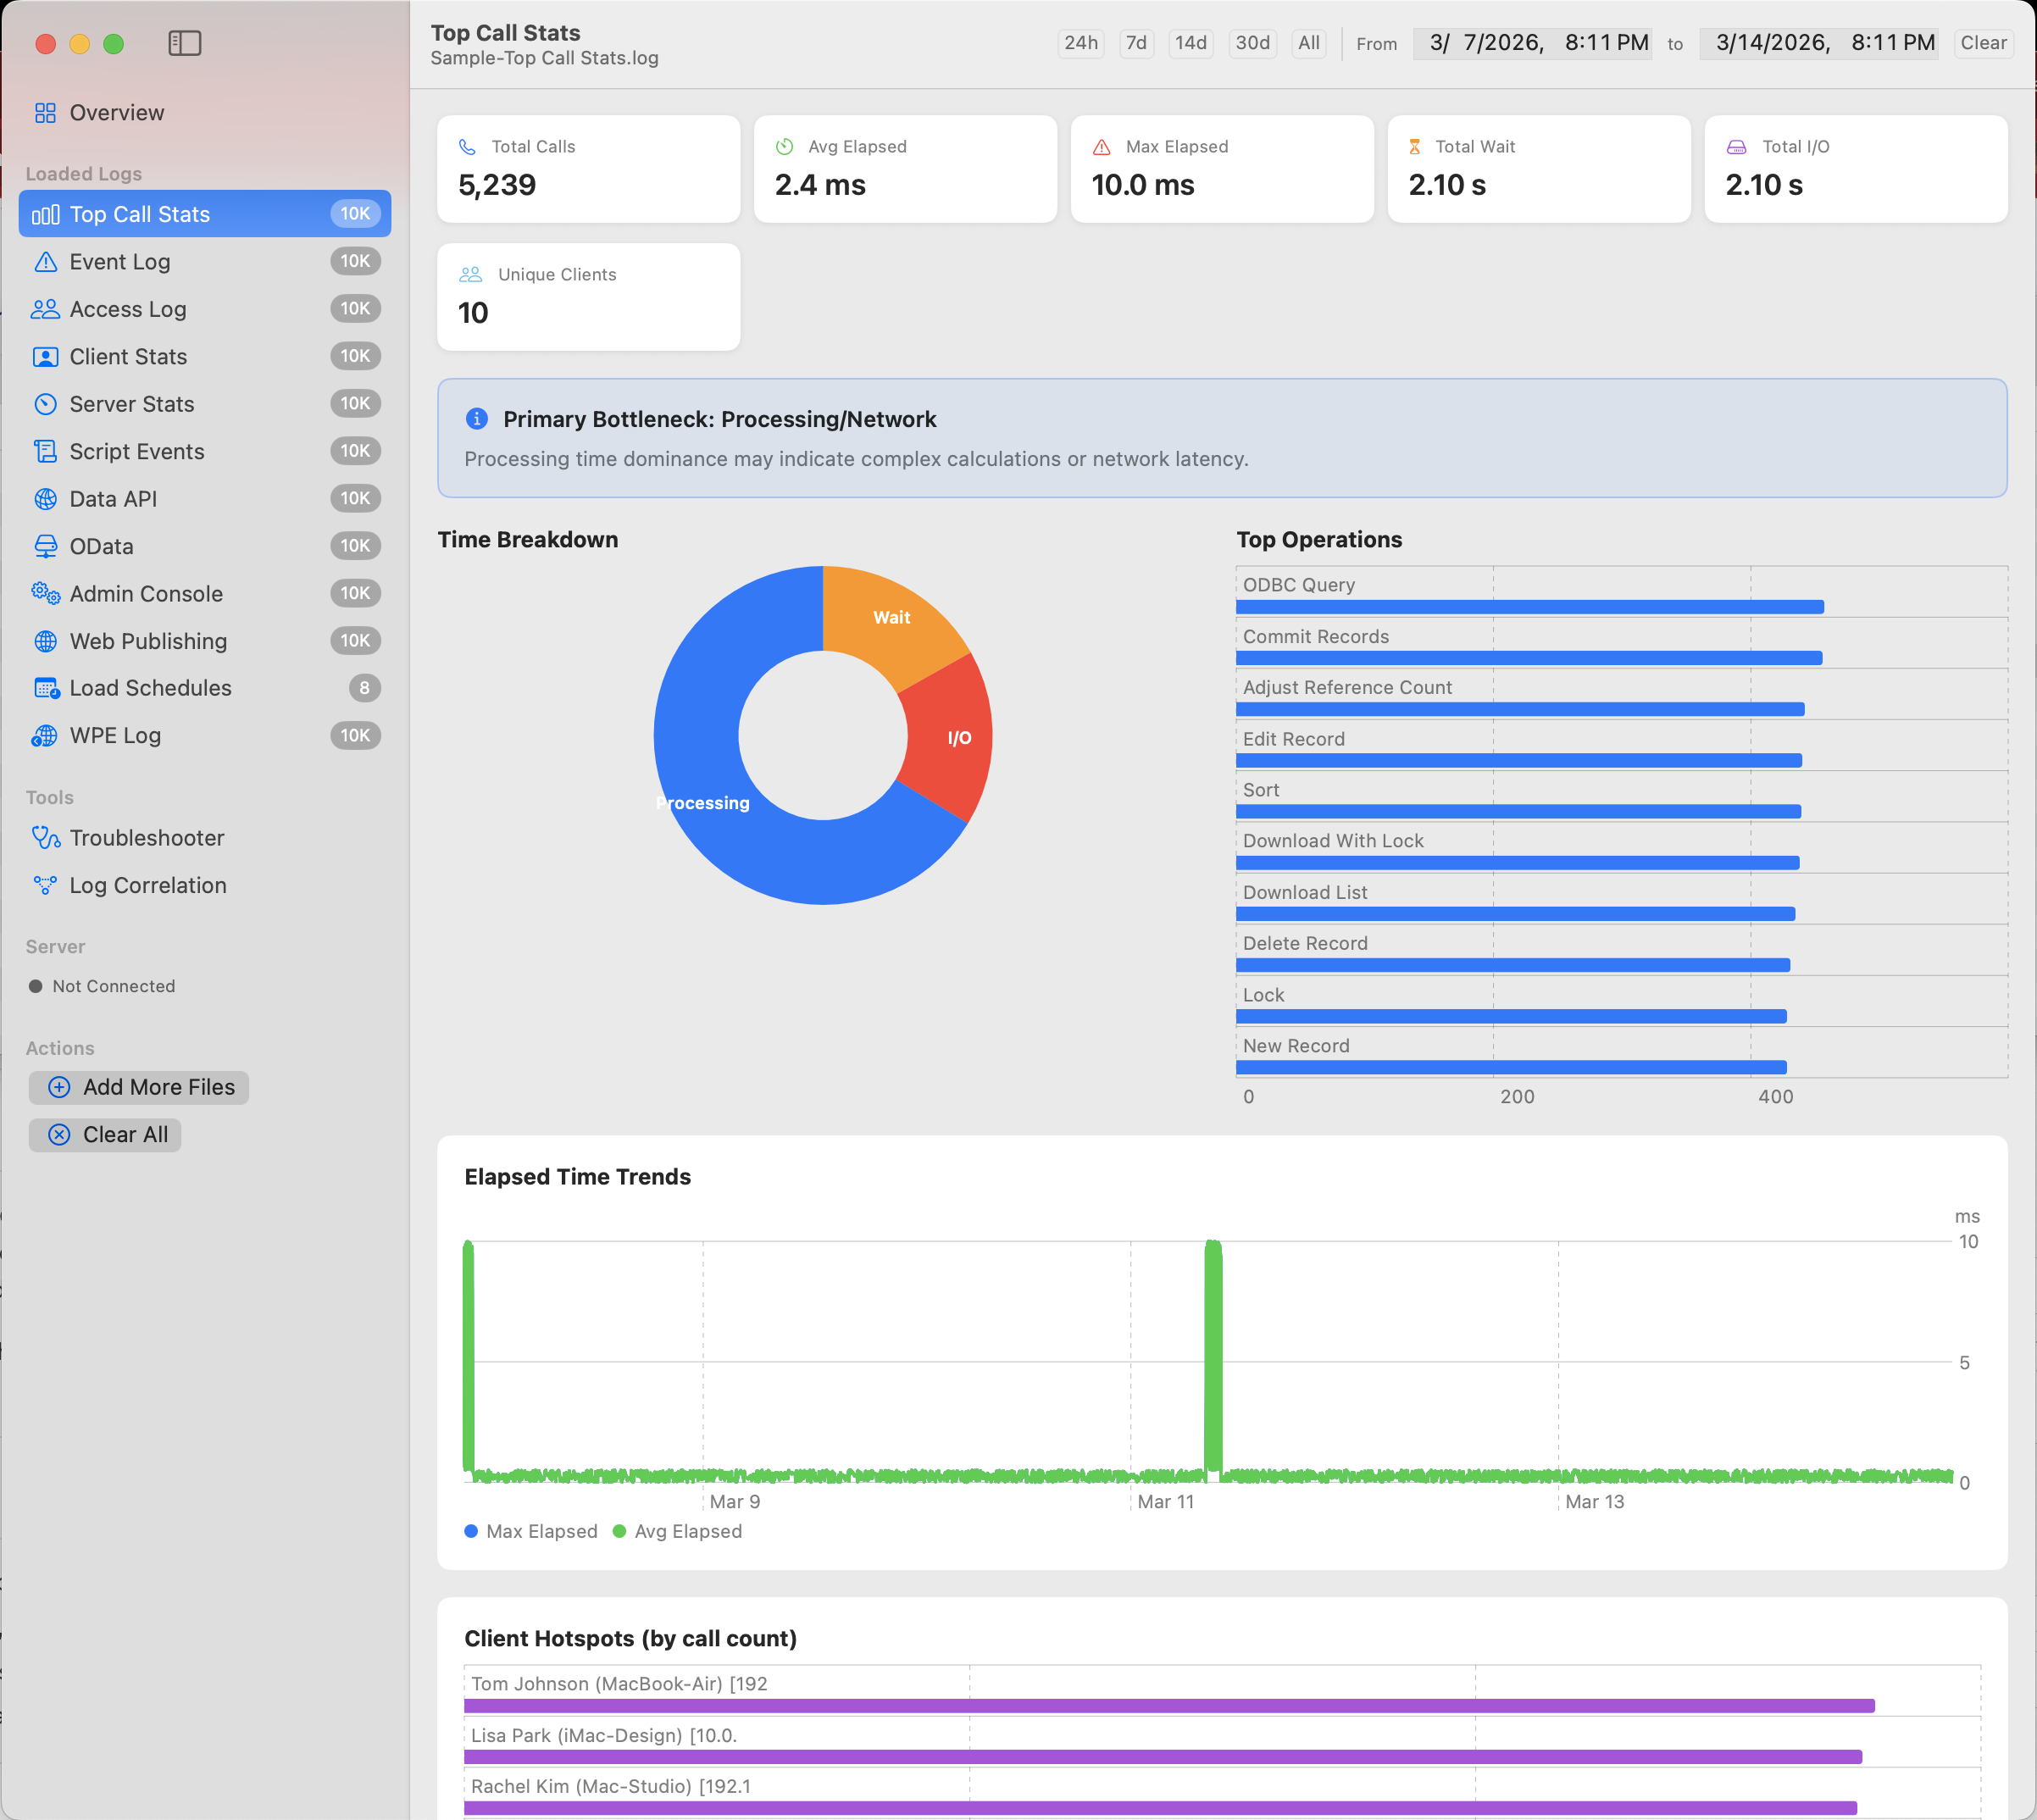Open the Access Log people icon
Viewport: 2037px width, 1820px height.
45,309
